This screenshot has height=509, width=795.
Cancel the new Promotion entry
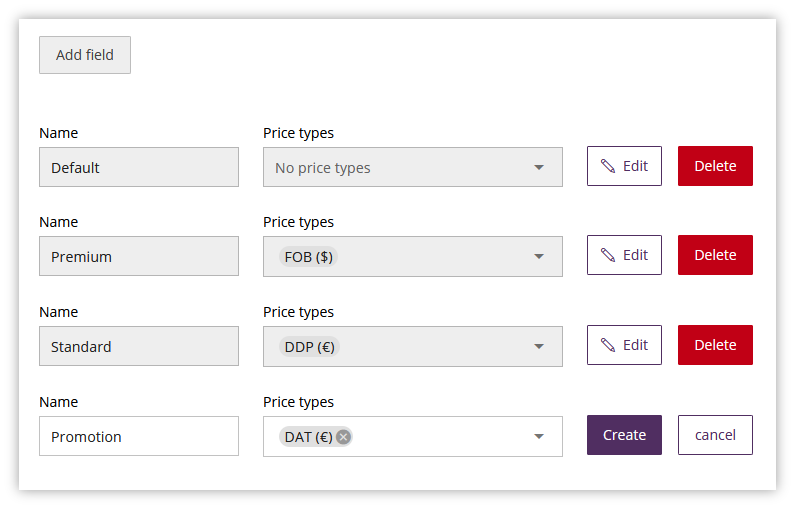click(715, 435)
